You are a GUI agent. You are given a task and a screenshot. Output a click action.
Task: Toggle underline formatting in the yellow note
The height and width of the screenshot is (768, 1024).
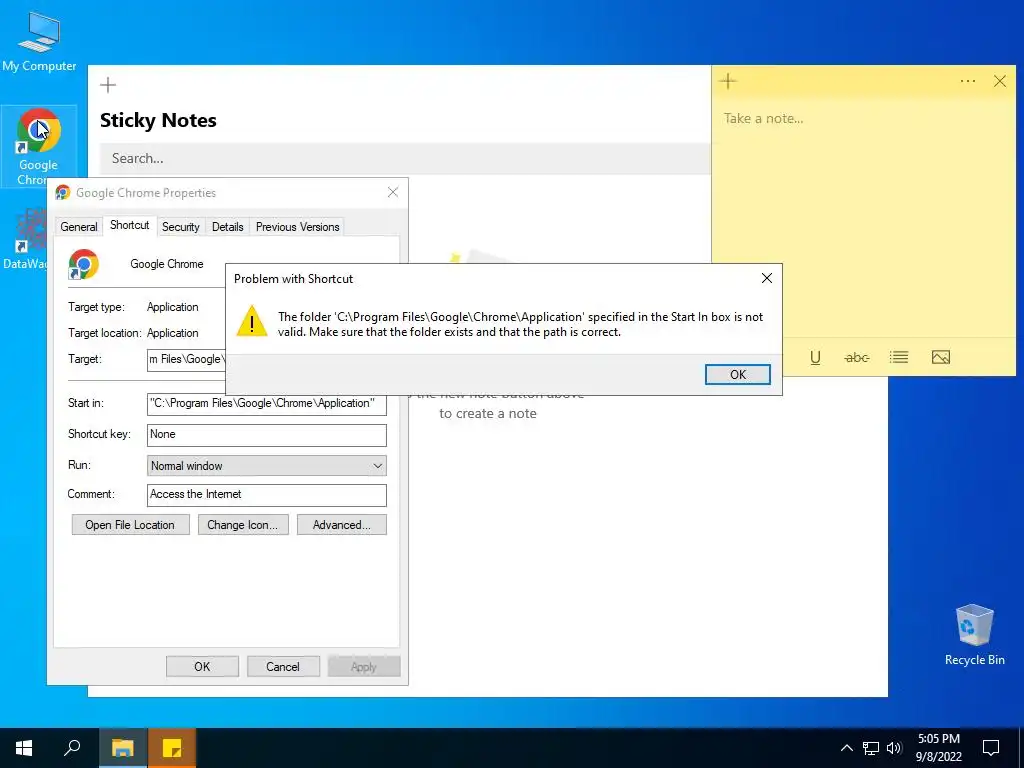[815, 357]
